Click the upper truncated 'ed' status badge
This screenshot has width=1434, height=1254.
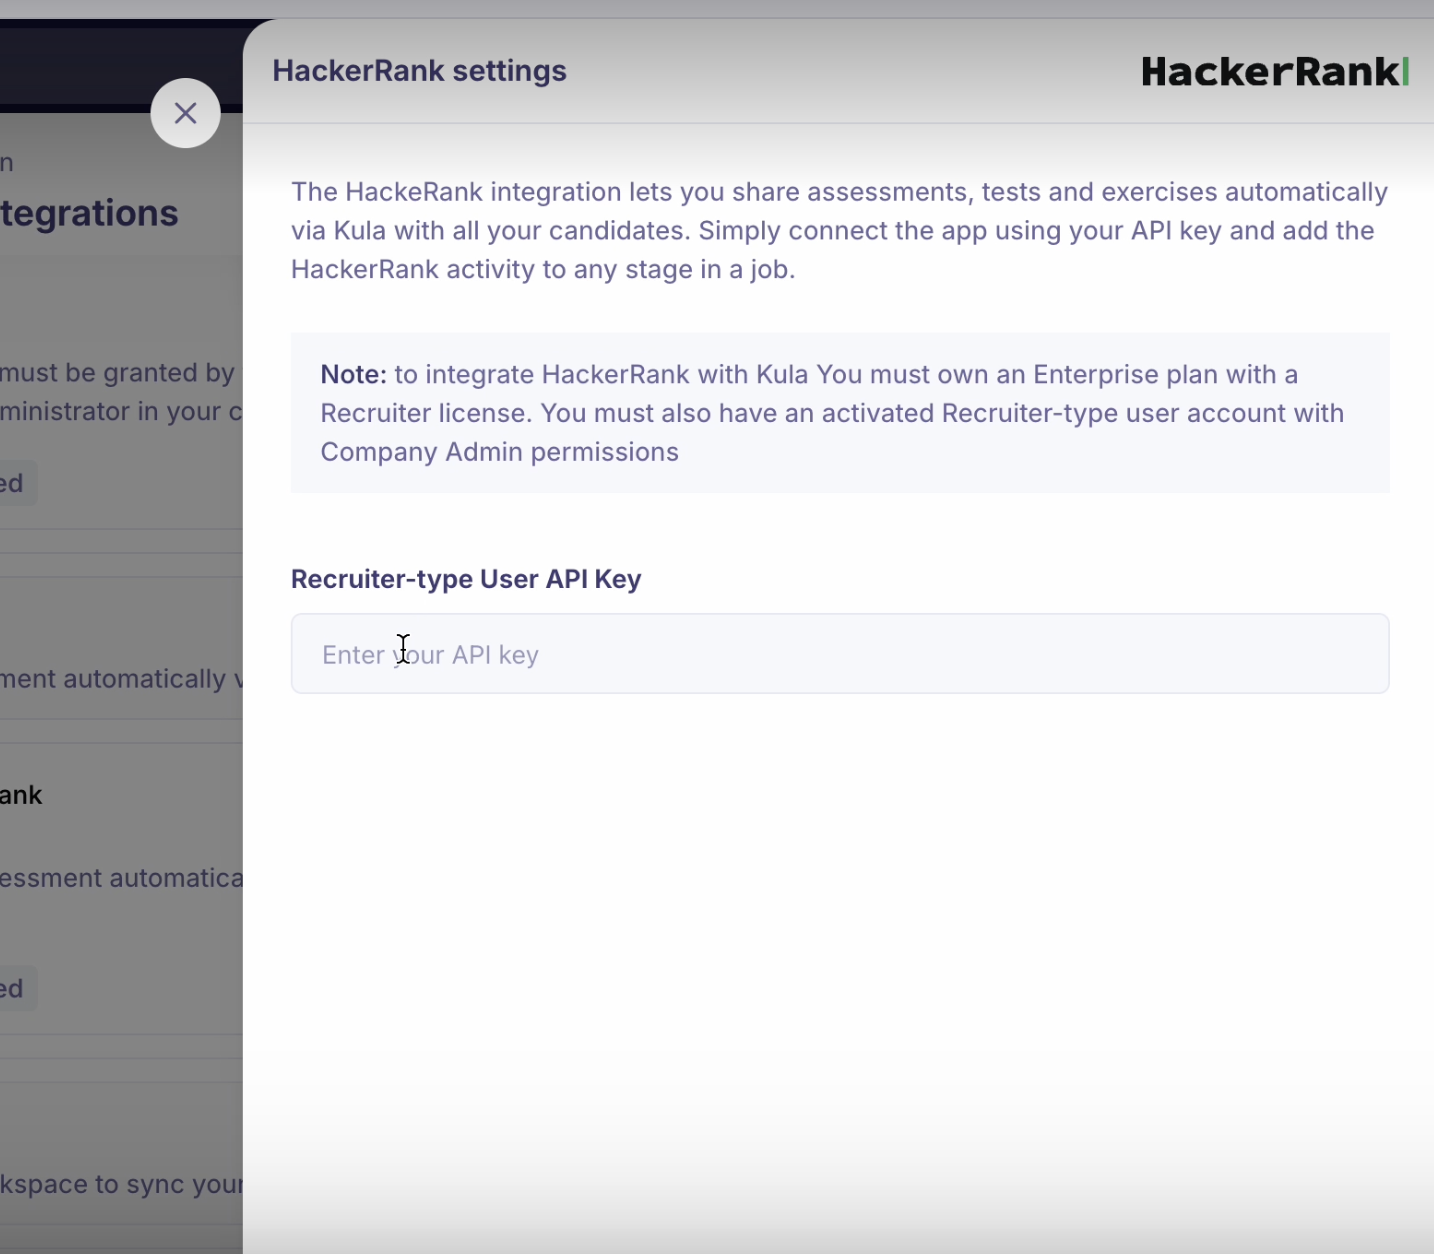coord(14,483)
